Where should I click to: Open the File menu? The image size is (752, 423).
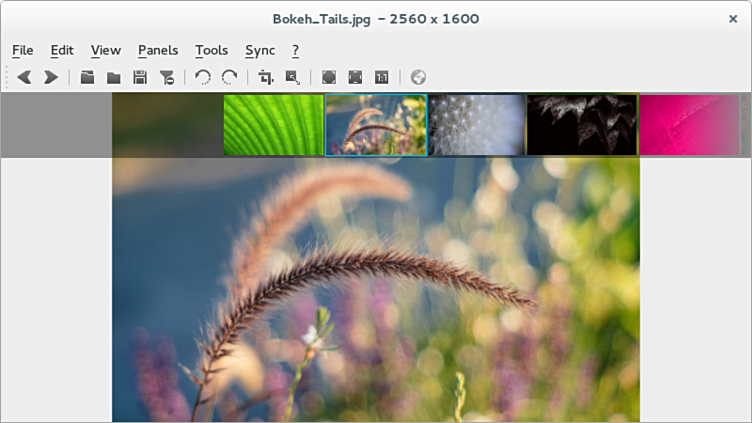22,50
